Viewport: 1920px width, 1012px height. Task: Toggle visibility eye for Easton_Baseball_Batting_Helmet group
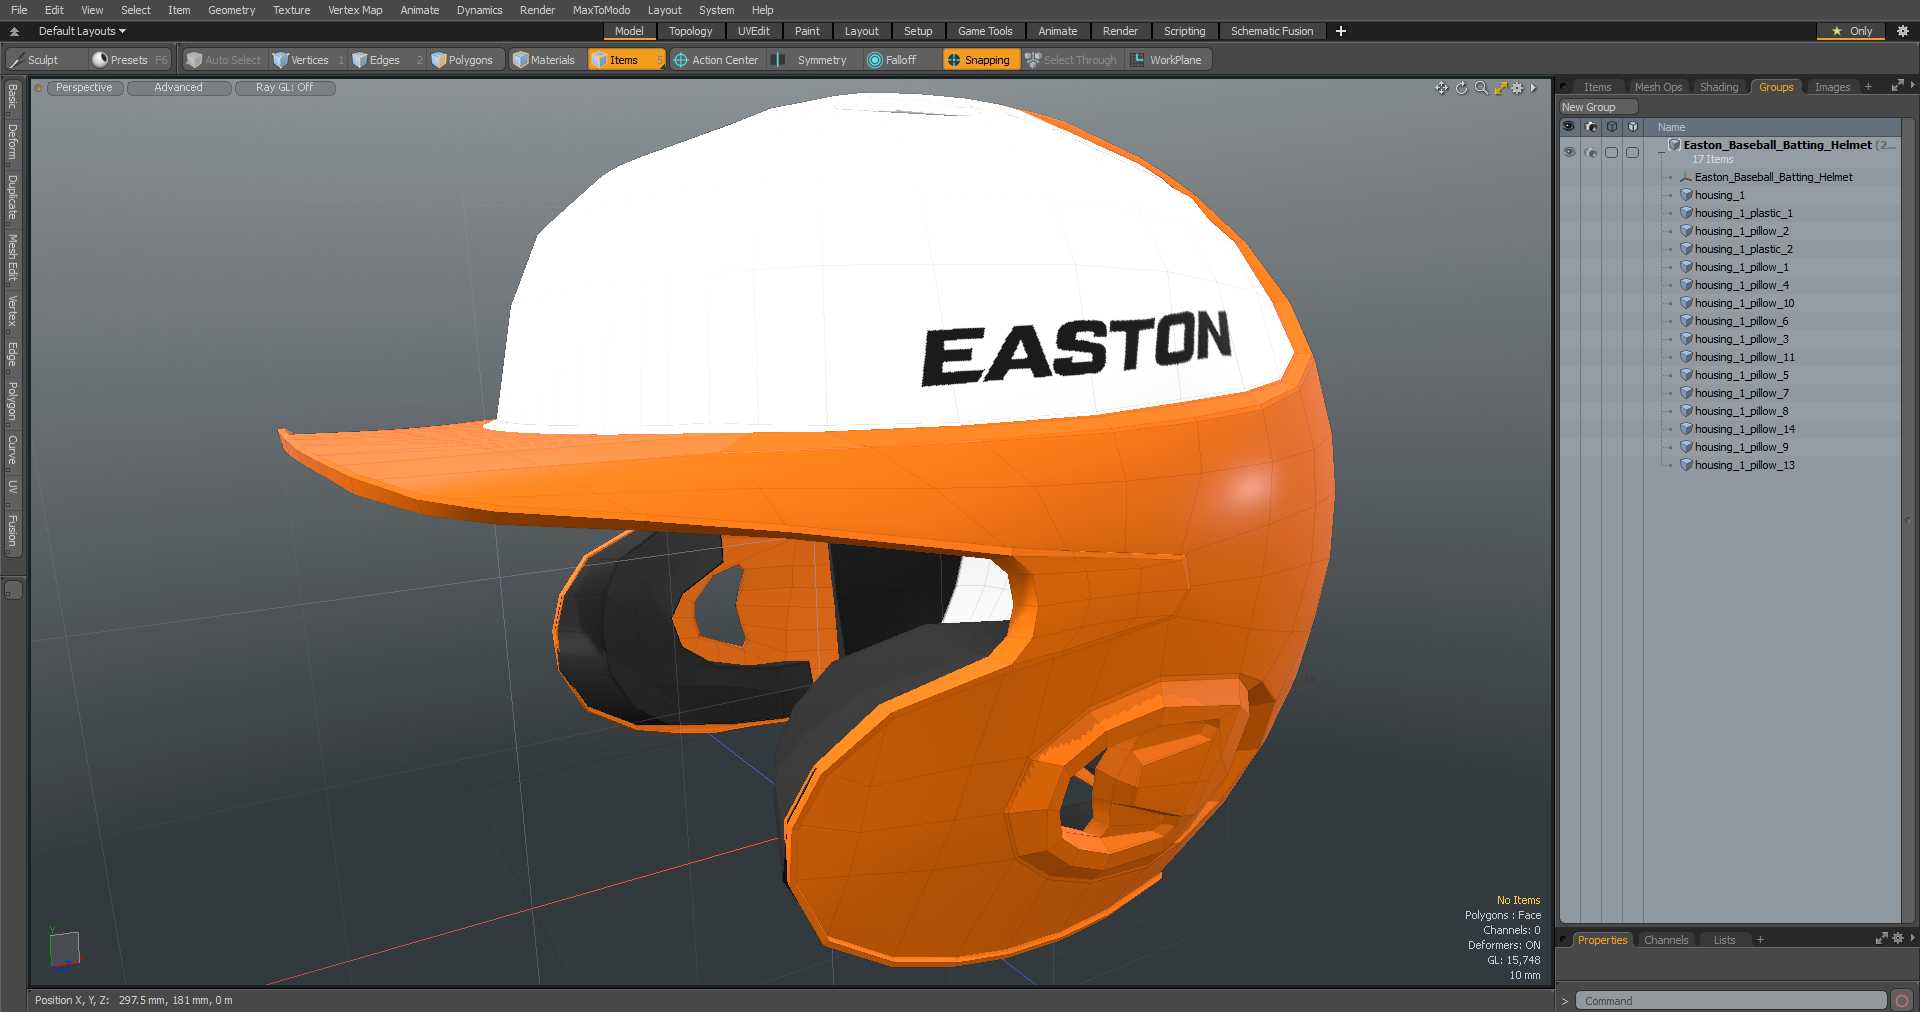1569,152
